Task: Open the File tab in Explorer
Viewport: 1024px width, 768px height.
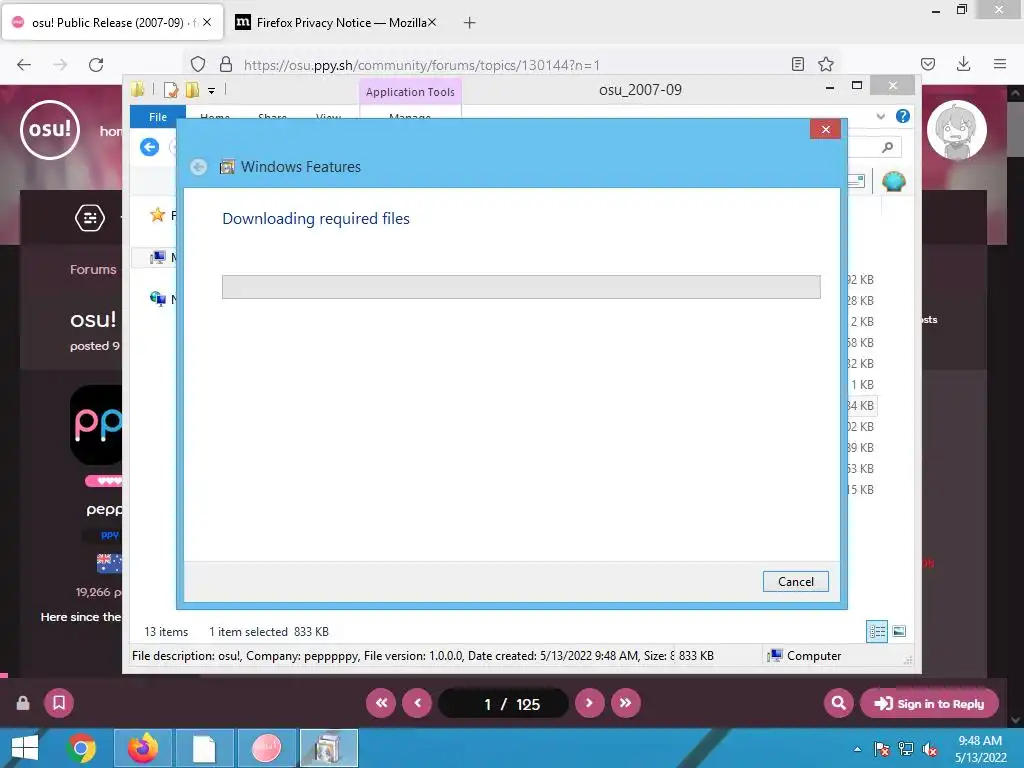Action: (x=157, y=116)
